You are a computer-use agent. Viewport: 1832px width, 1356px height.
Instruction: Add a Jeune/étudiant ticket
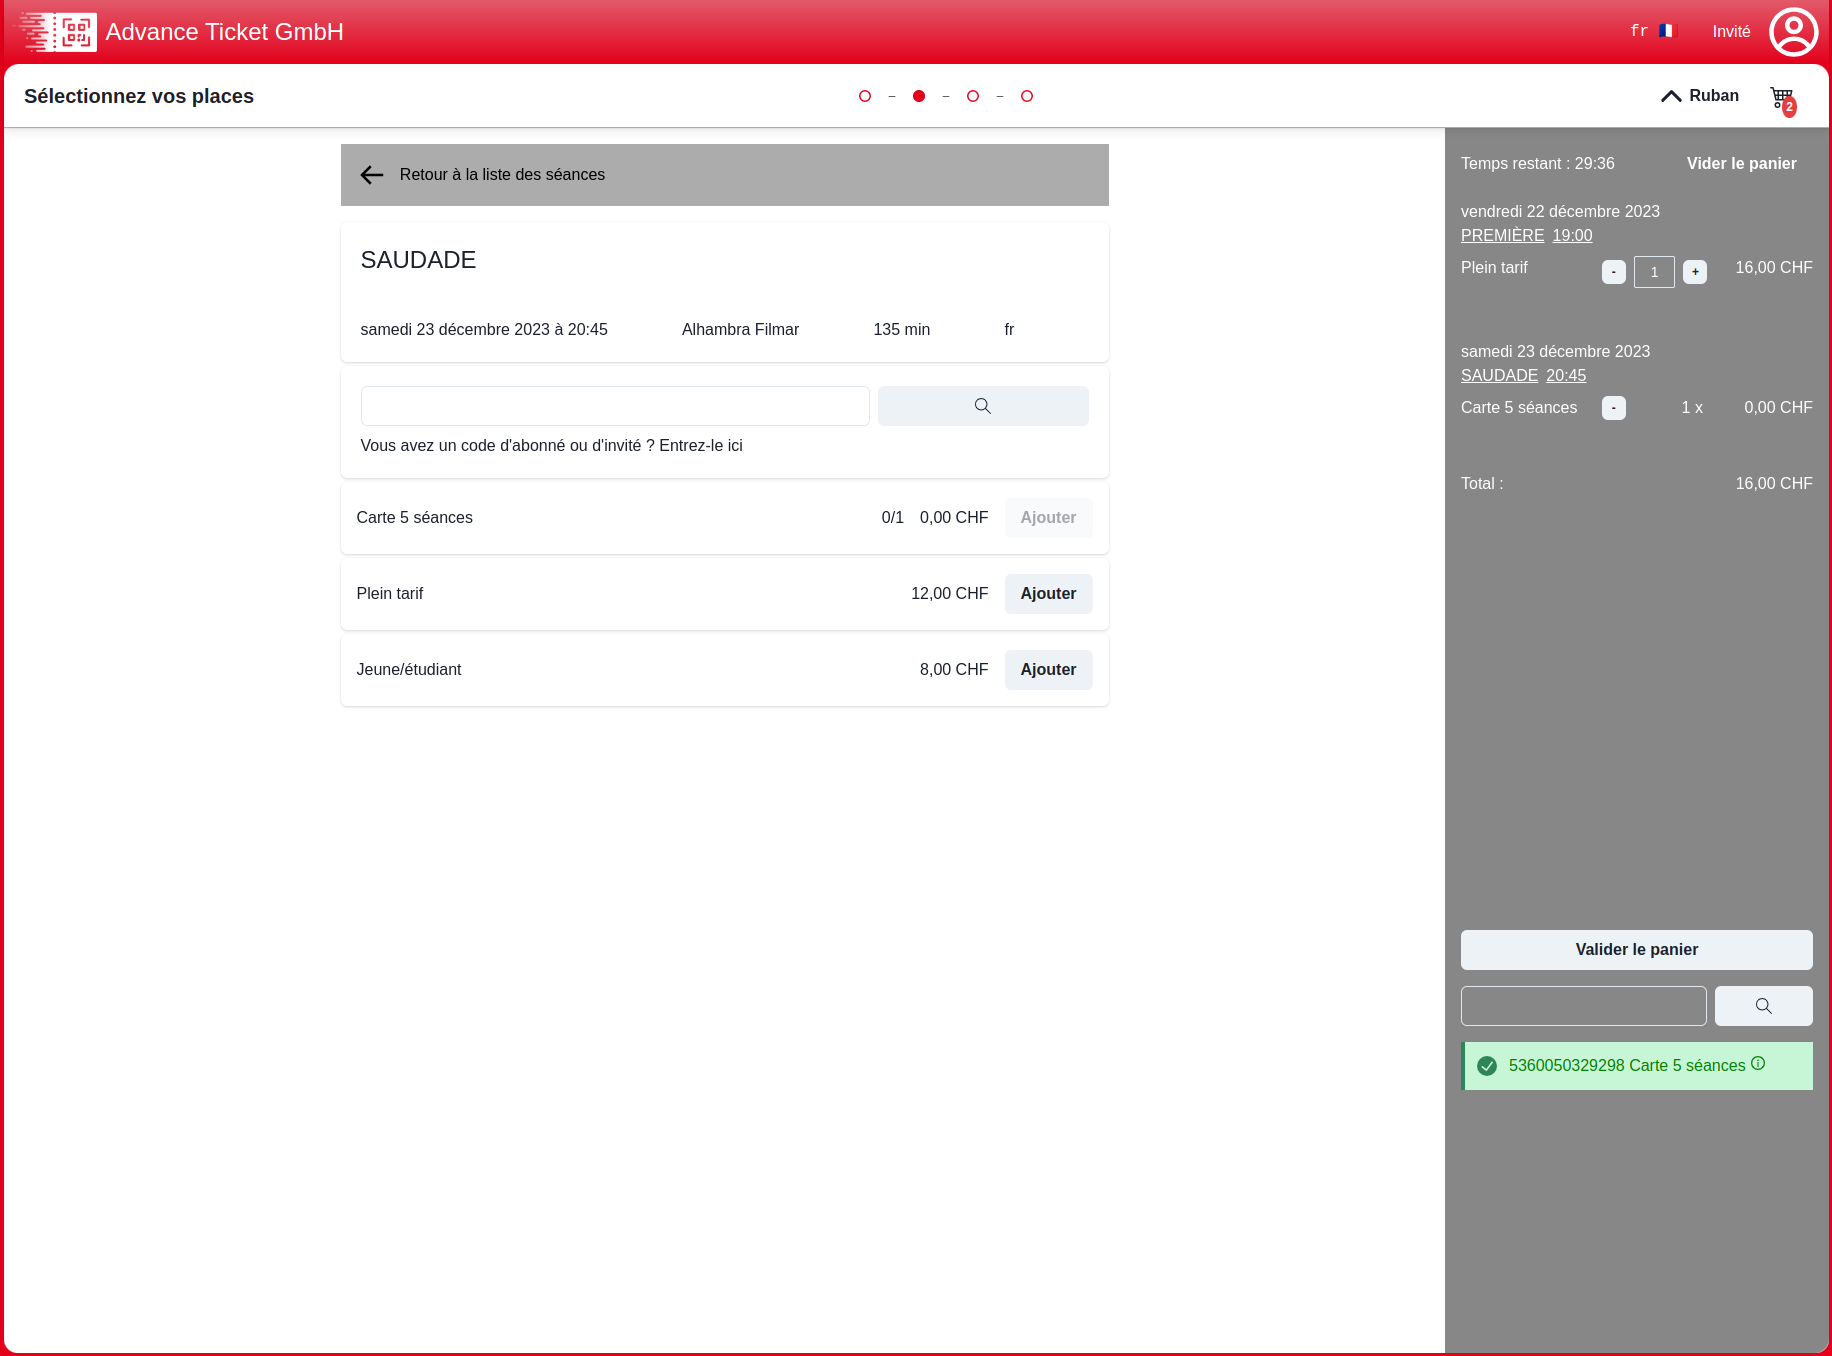1048,670
